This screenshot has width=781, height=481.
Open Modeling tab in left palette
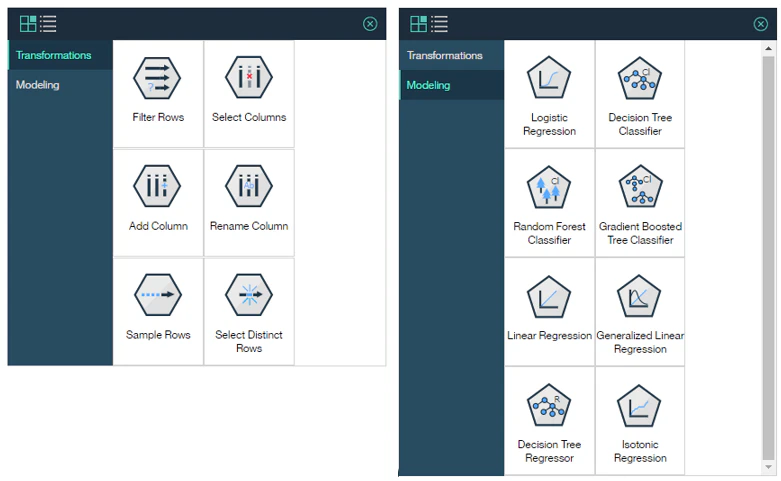[60, 85]
